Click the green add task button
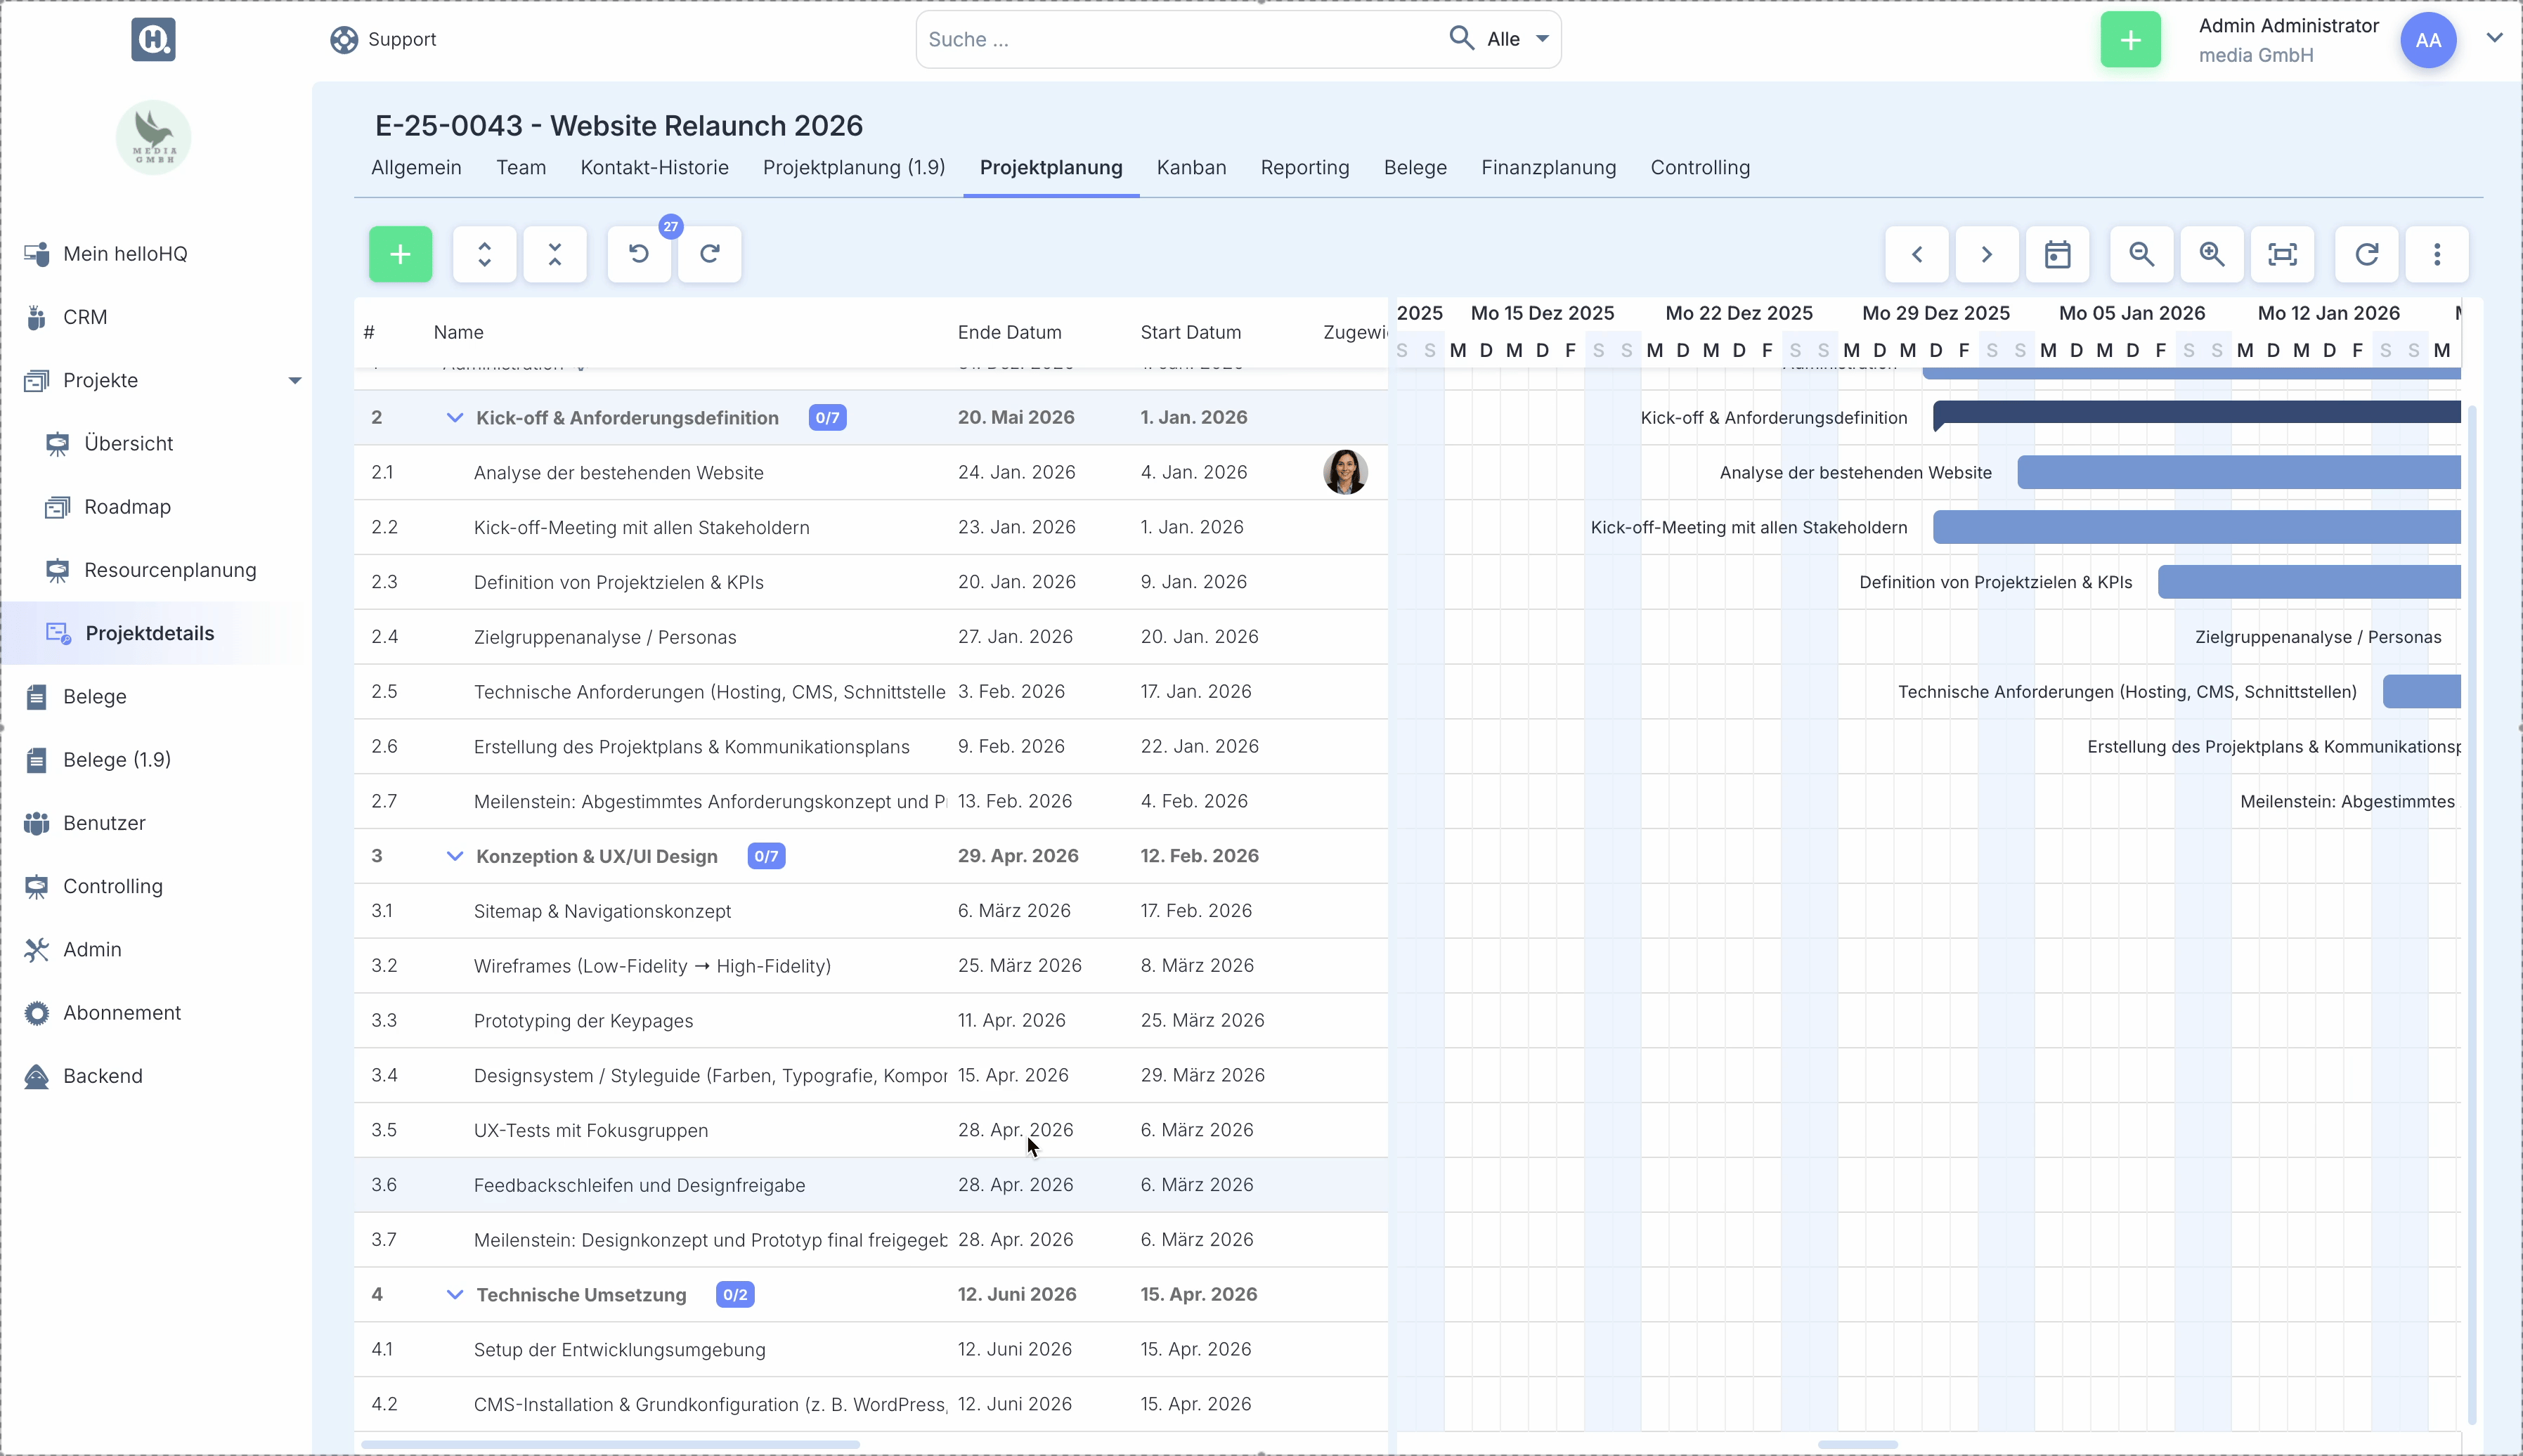This screenshot has height=1456, width=2523. [400, 254]
